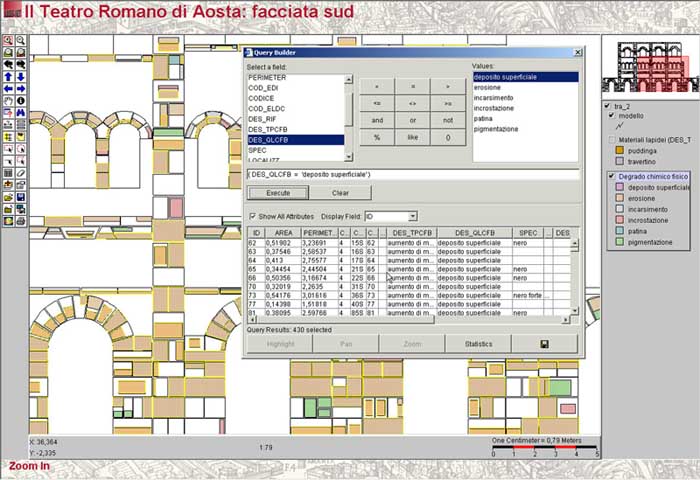This screenshot has width=700, height=480.
Task: Select DES_TPCFB in the field list
Action: coord(270,130)
